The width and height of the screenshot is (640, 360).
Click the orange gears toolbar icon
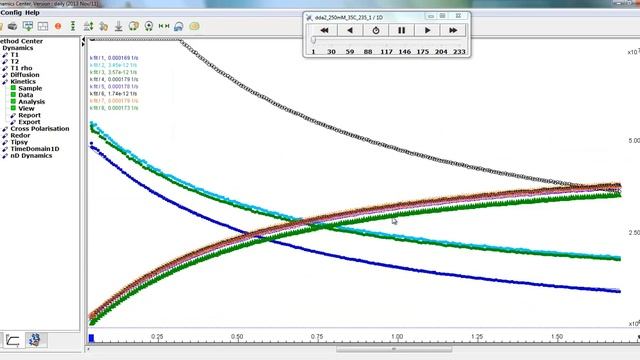(x=103, y=27)
